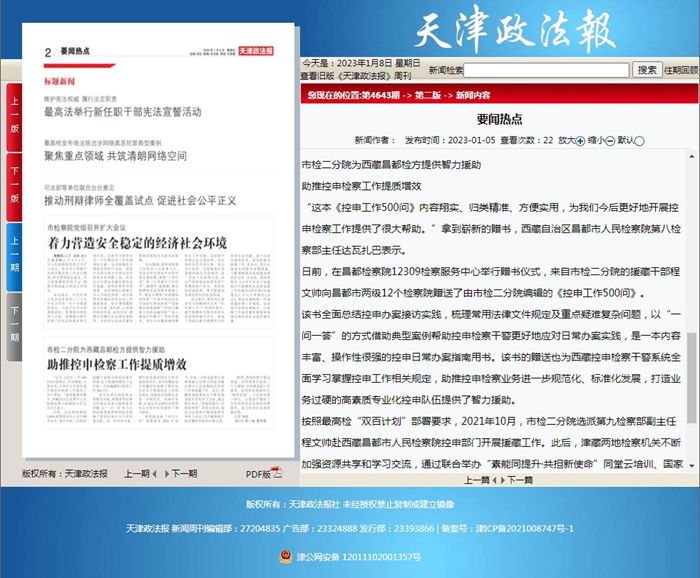Screen dimensions: 700x578
Task: Click the PDF版 text link
Action: [x=258, y=474]
